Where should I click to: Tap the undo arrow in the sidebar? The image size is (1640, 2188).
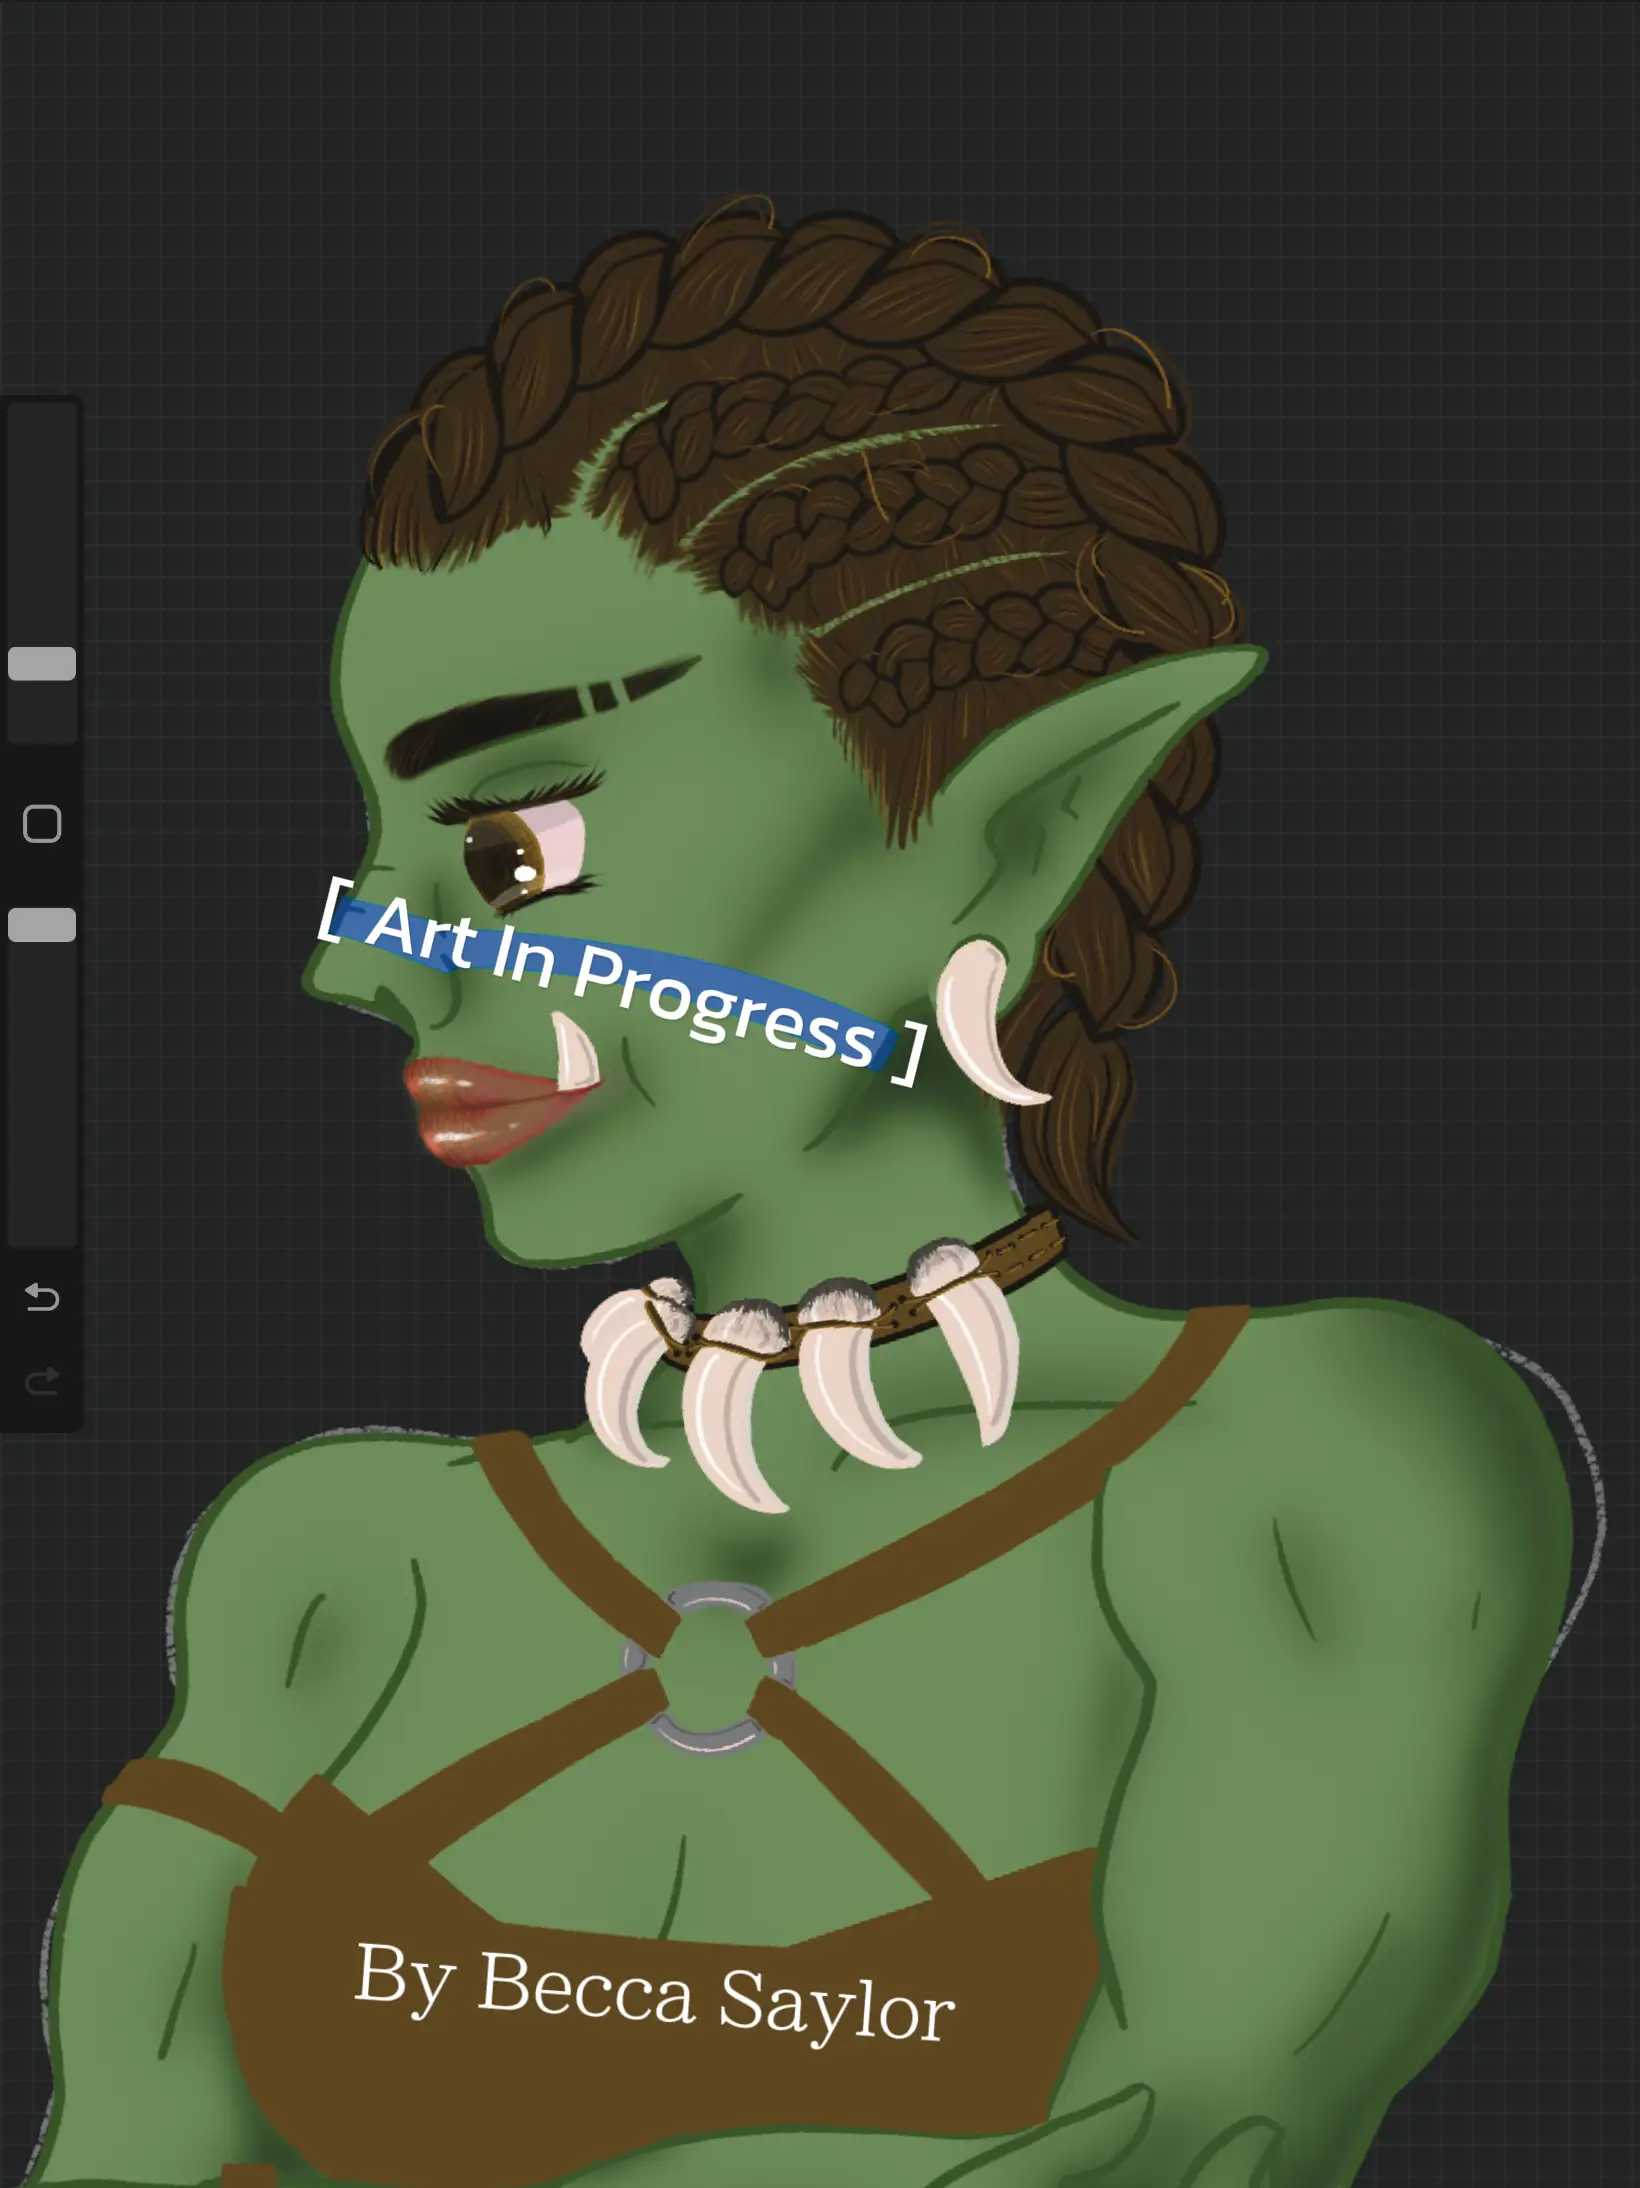pyautogui.click(x=42, y=1297)
